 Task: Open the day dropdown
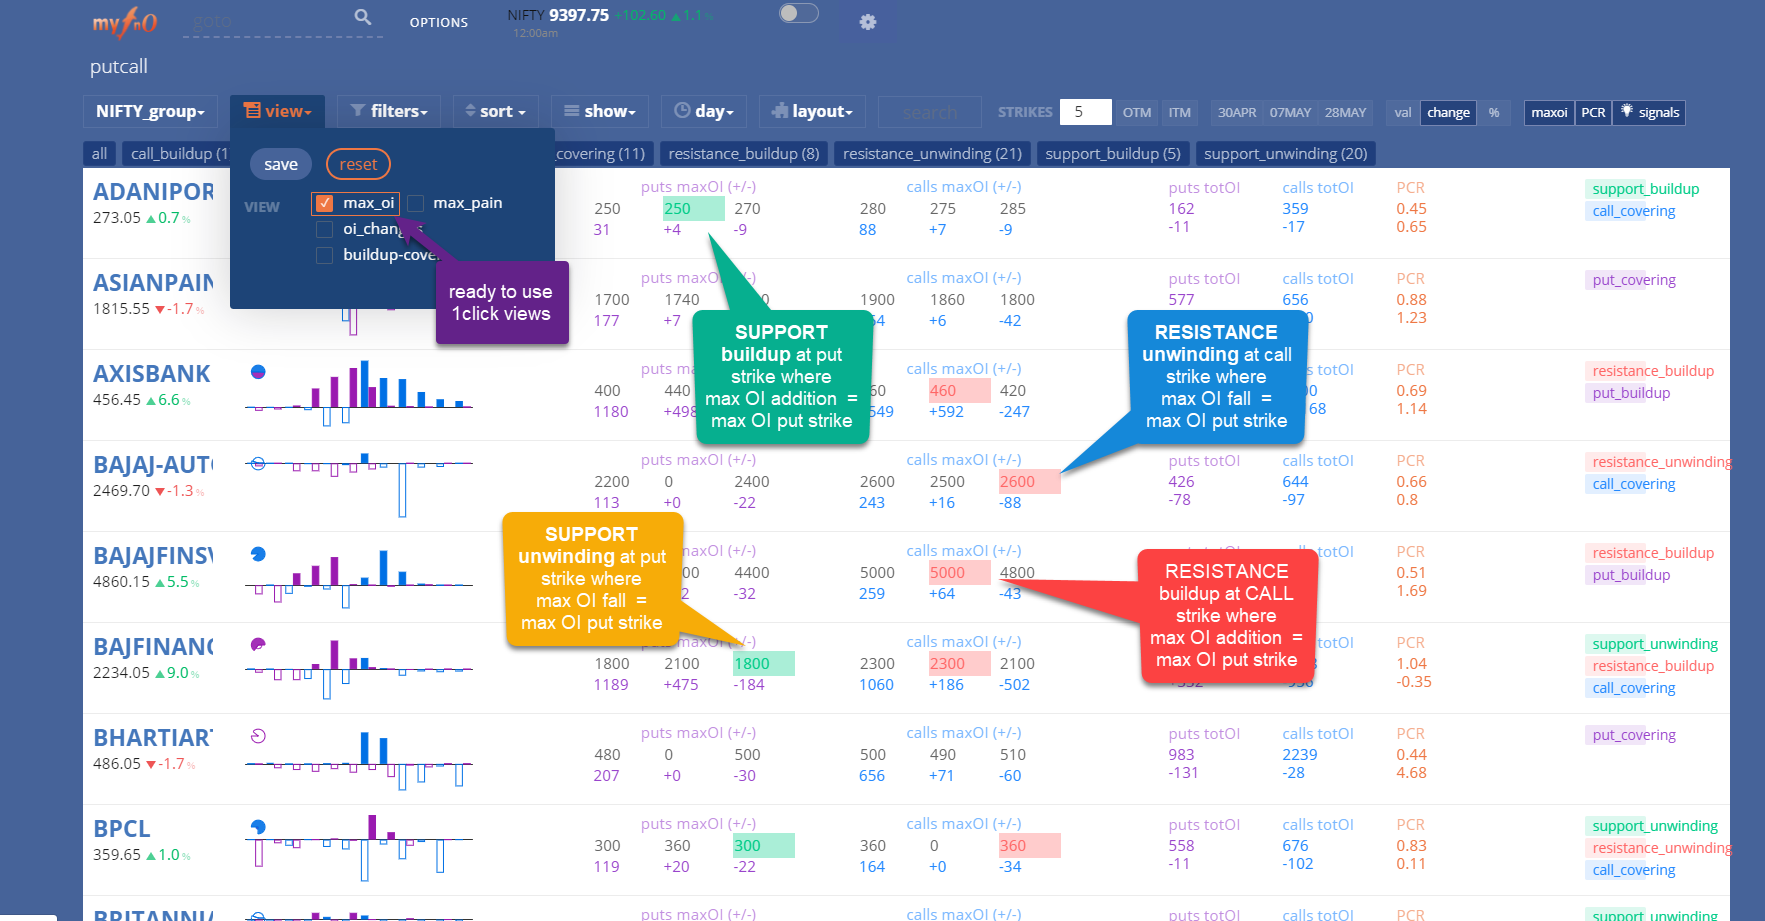(x=704, y=111)
